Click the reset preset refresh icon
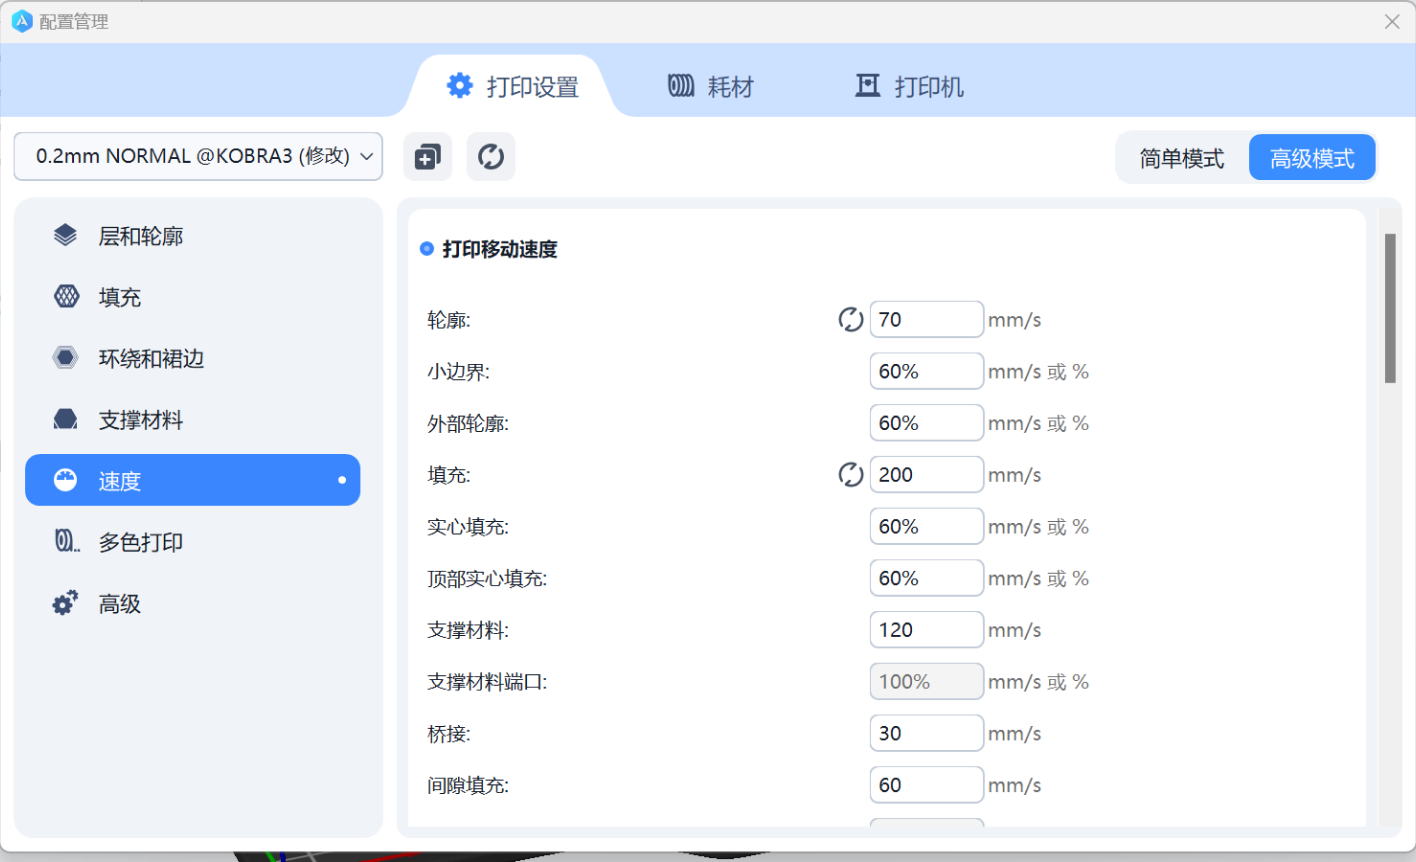The image size is (1416, 862). pos(491,157)
